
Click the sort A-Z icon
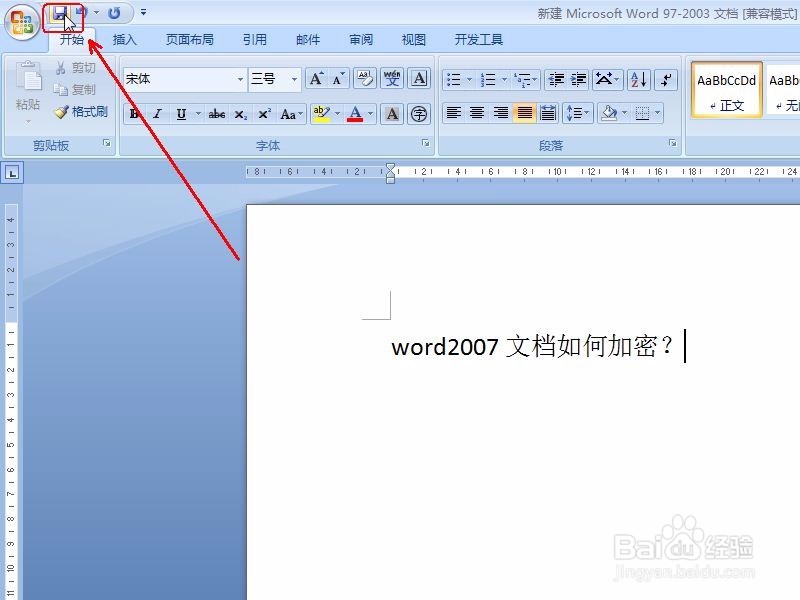tap(639, 80)
